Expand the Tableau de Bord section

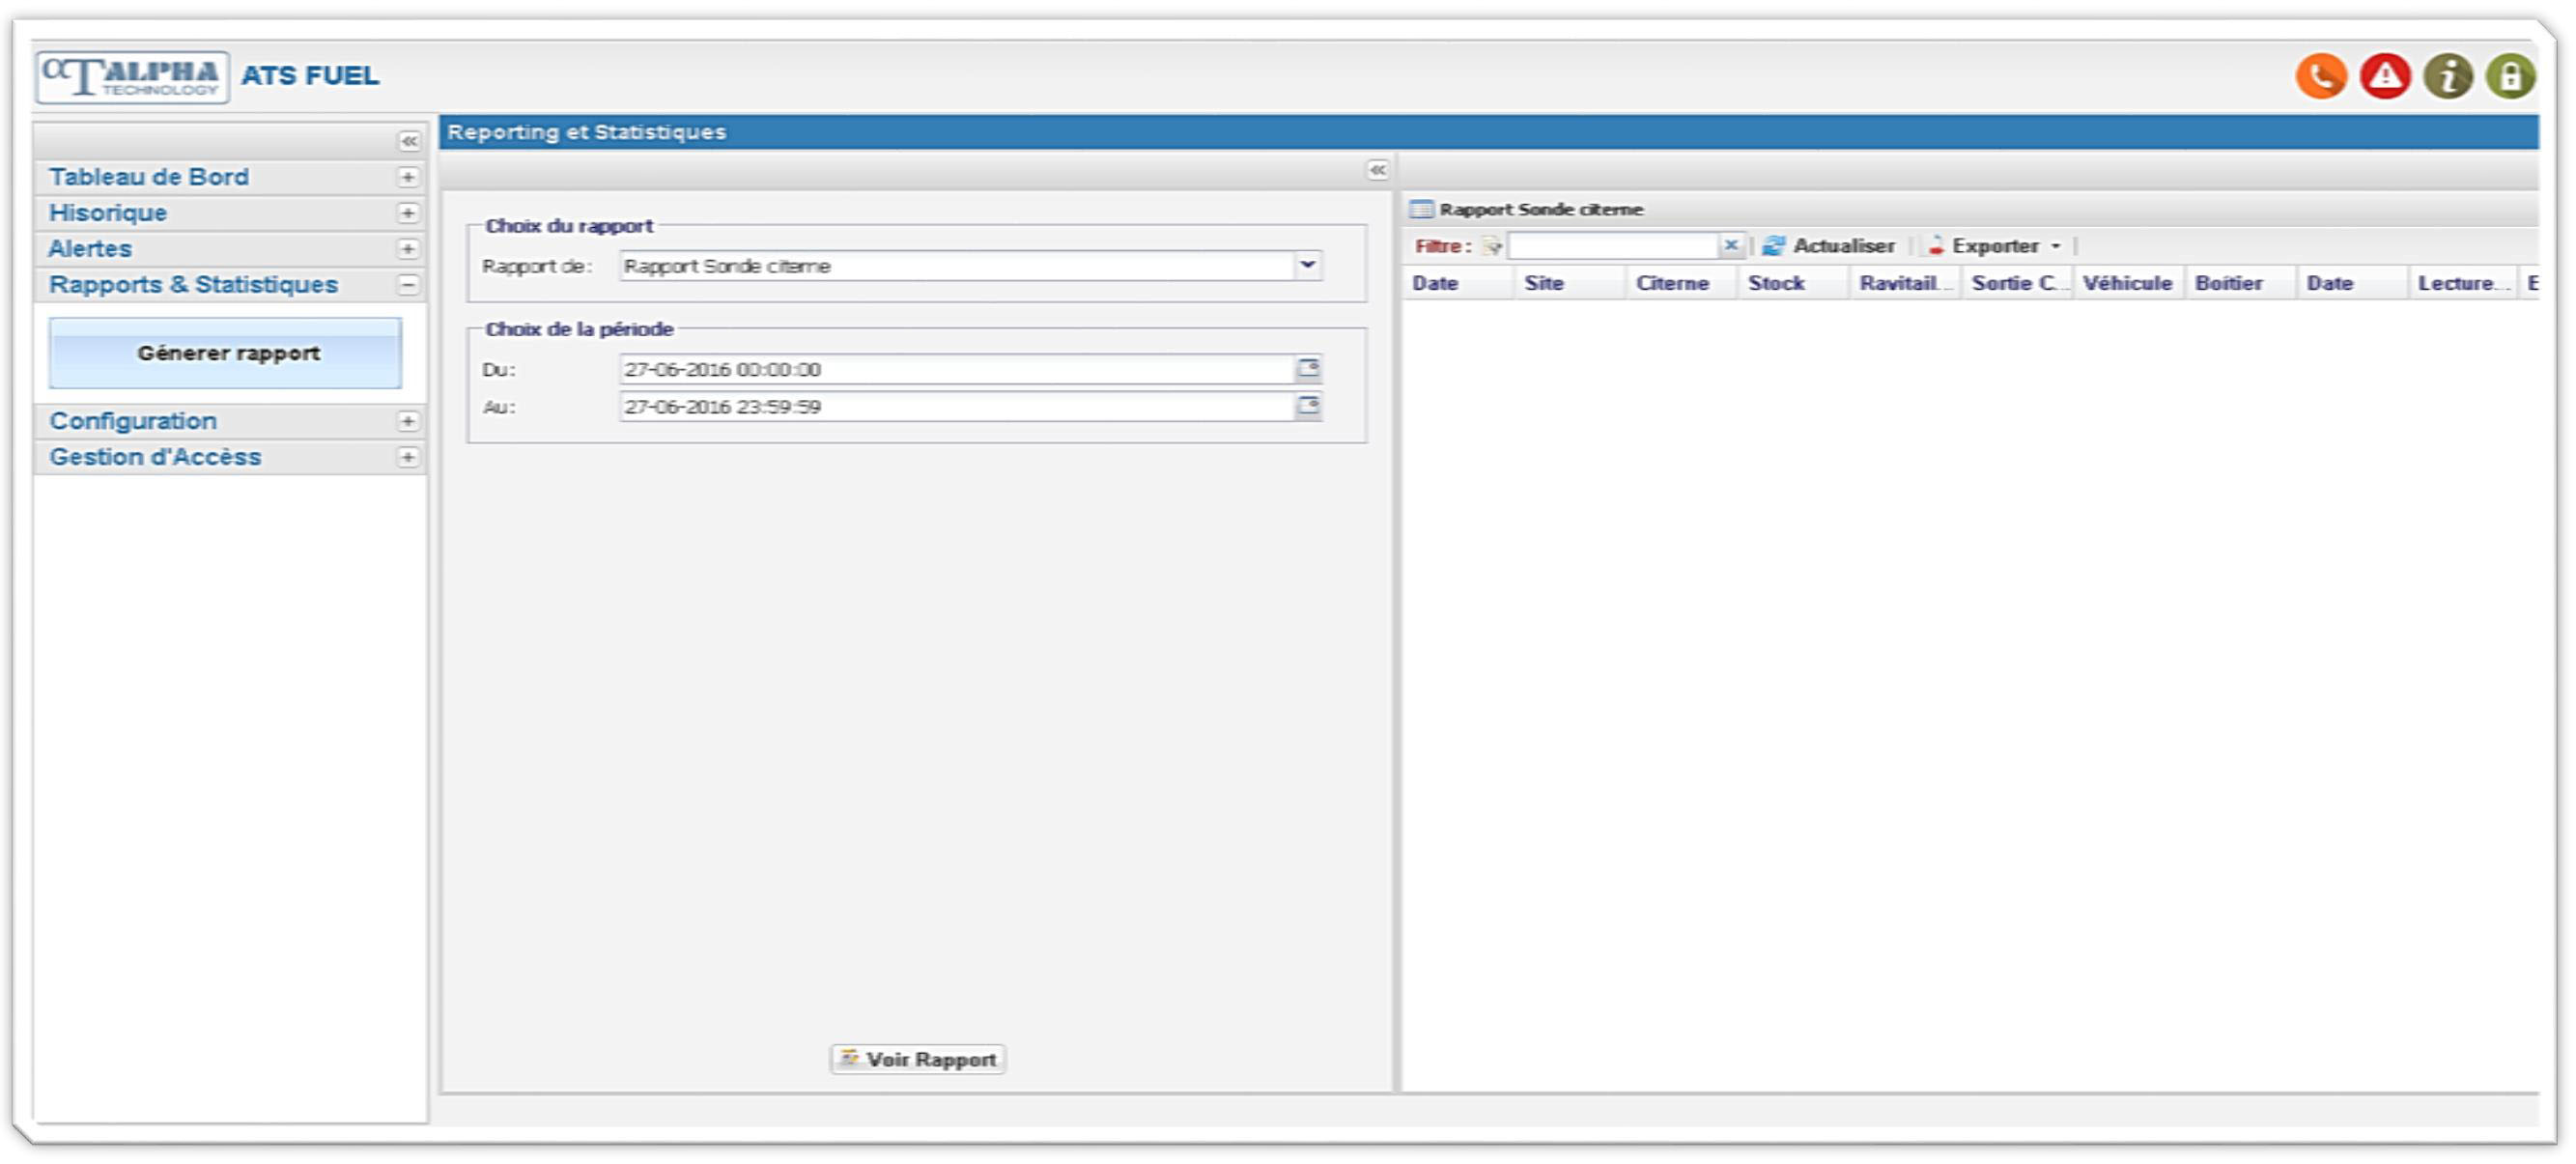(408, 177)
